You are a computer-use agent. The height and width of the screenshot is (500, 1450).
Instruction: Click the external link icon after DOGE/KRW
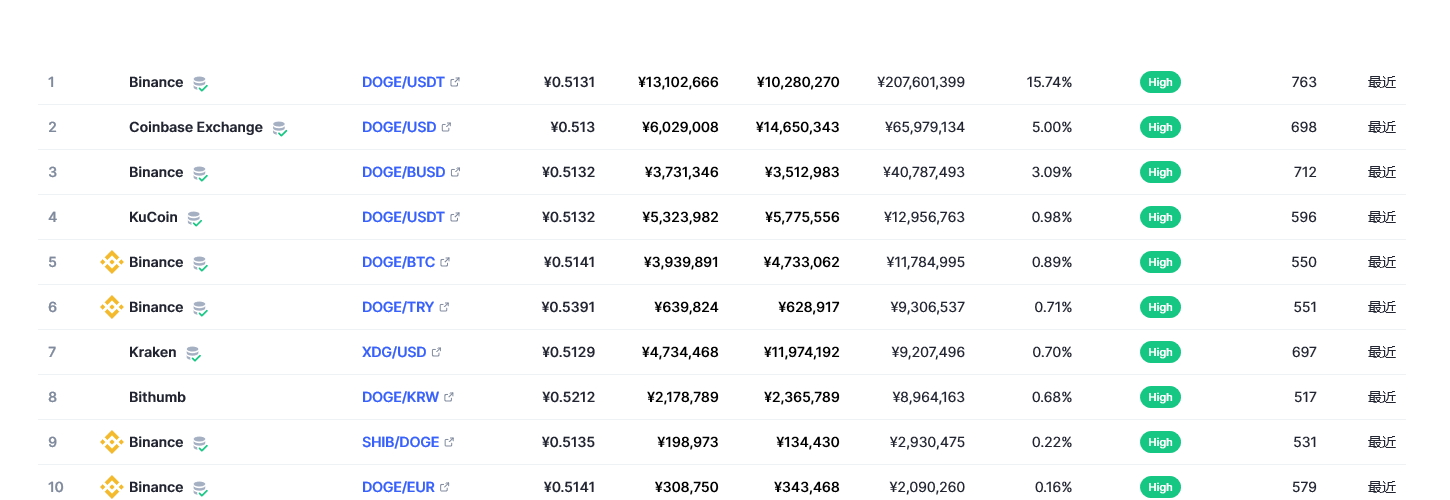pos(449,397)
